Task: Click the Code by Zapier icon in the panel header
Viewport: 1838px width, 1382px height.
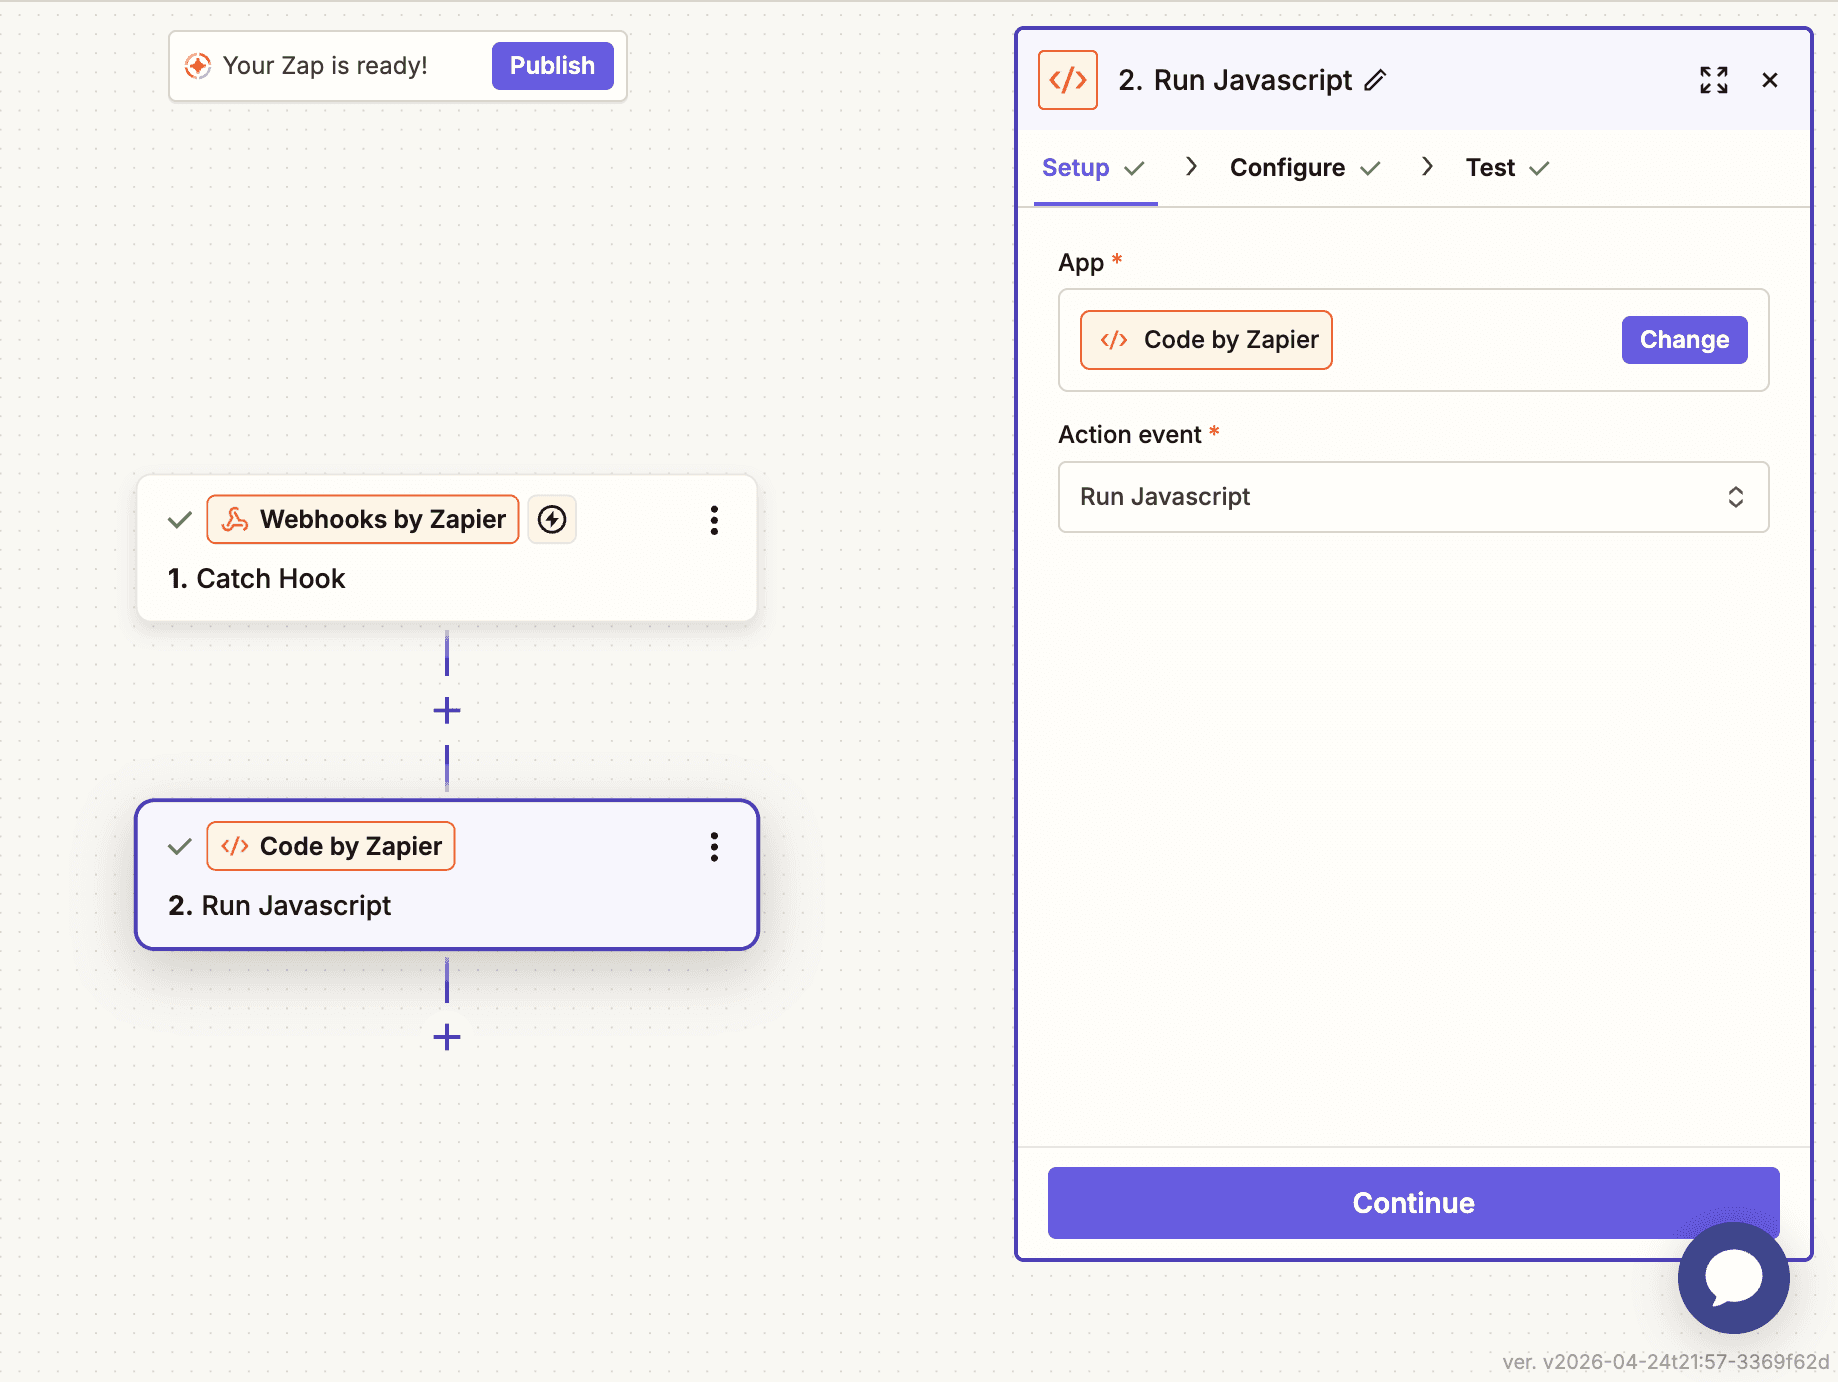Action: 1067,80
